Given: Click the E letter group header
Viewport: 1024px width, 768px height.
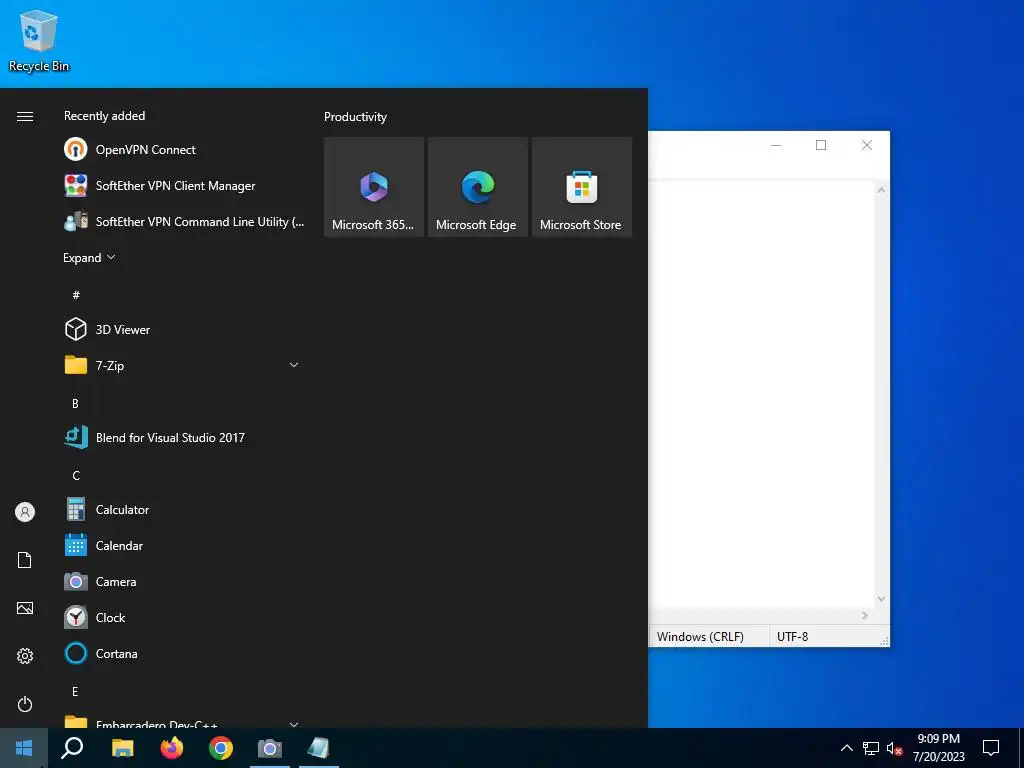Looking at the screenshot, I should tap(75, 692).
